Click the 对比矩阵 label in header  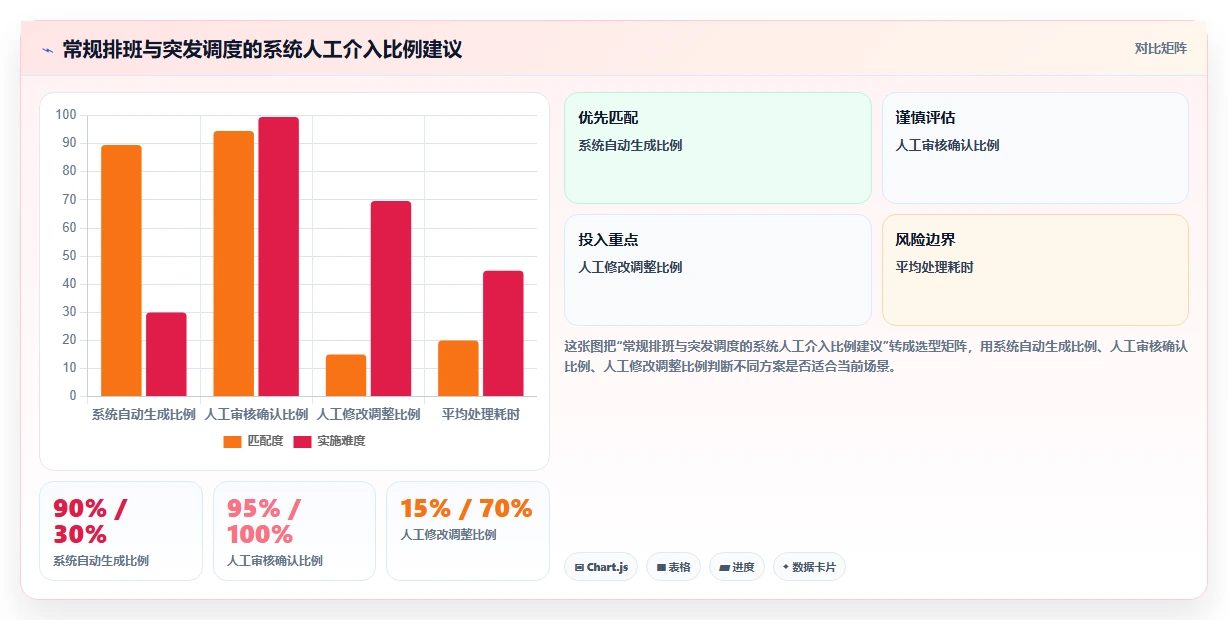[x=1160, y=48]
